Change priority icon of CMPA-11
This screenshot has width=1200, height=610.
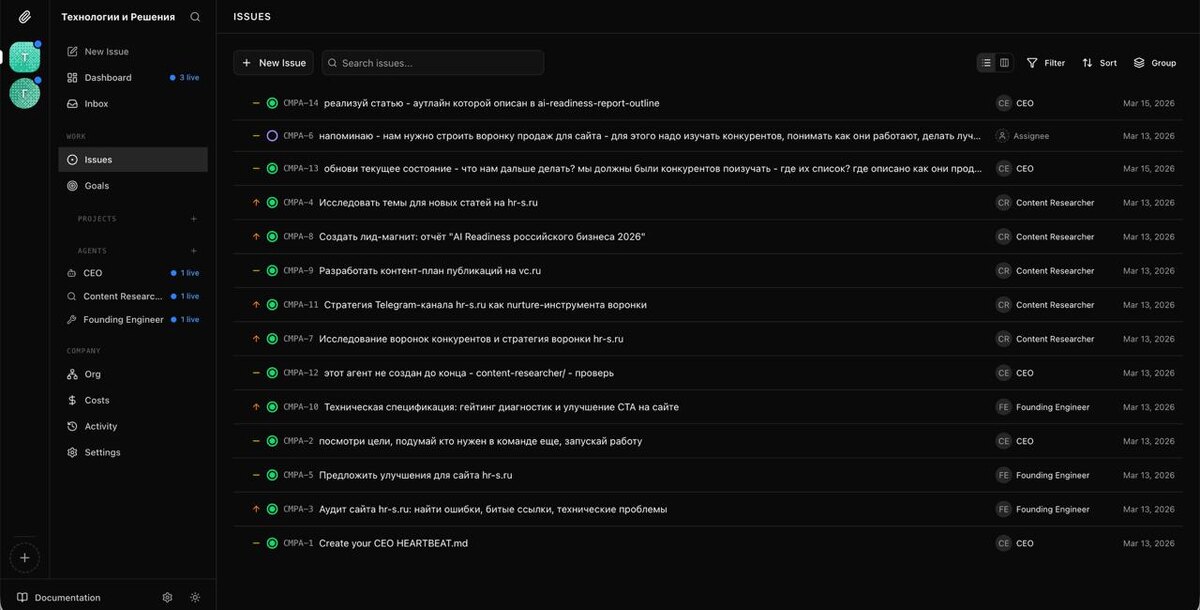tap(256, 305)
